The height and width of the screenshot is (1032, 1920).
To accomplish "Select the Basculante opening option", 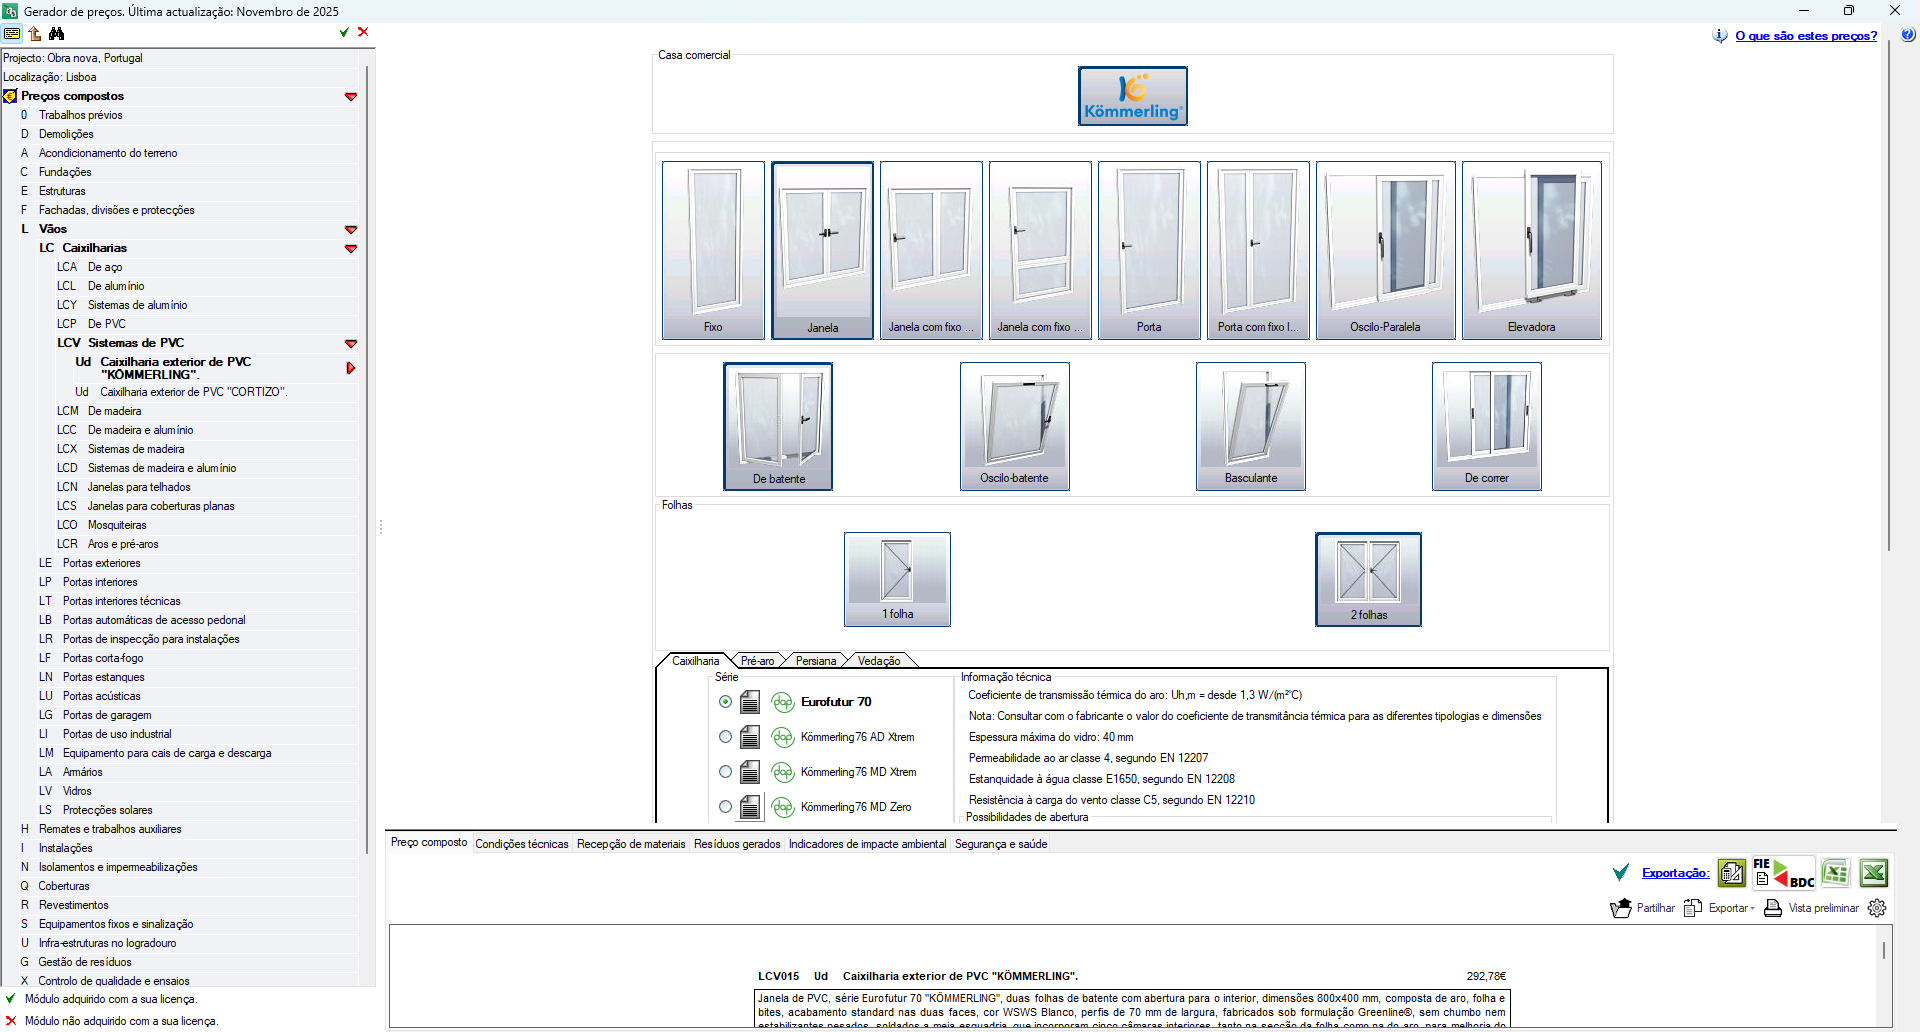I will click(1250, 426).
